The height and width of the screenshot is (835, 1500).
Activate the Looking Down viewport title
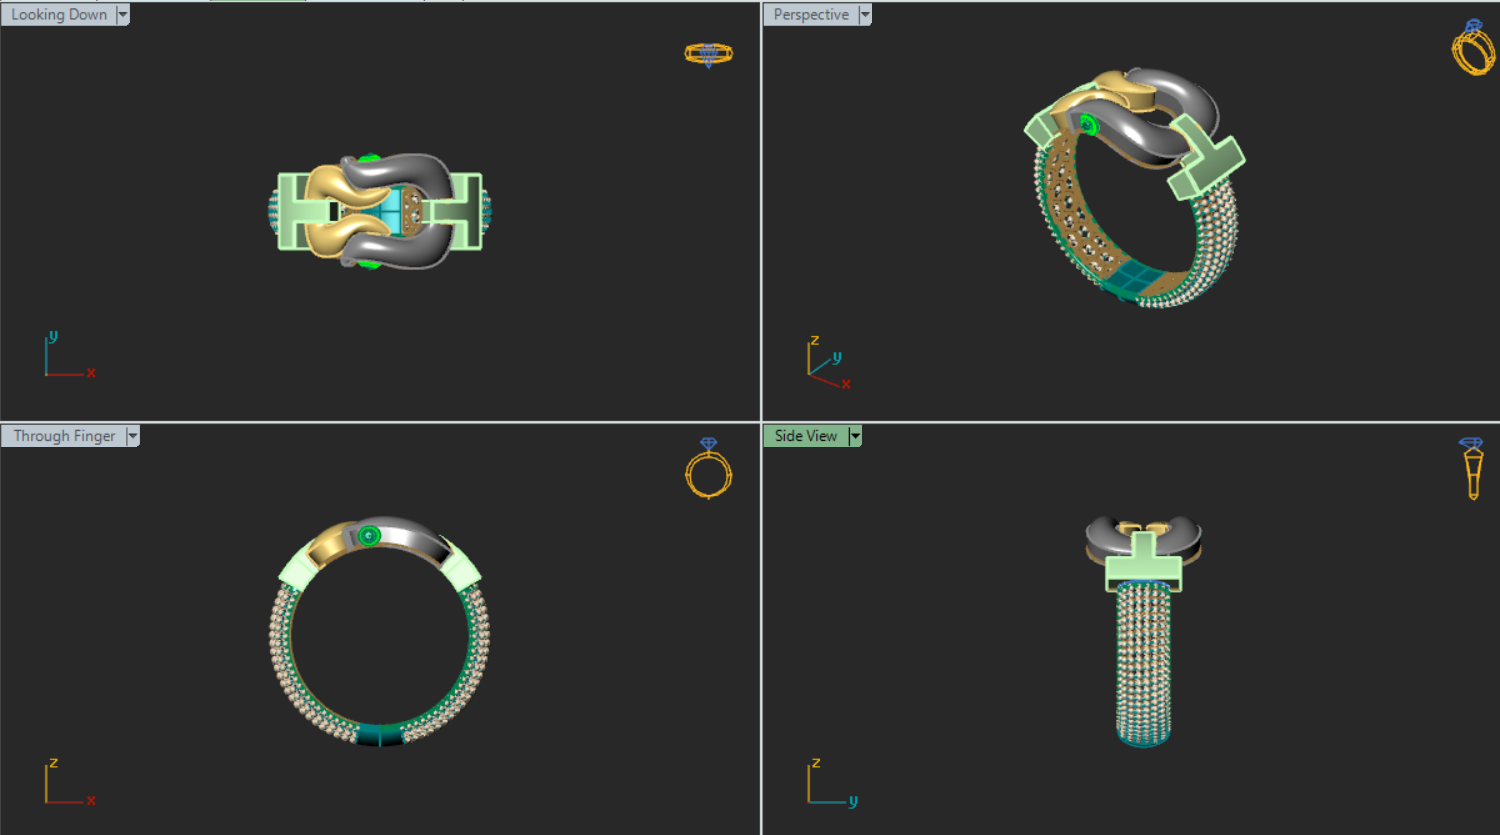[x=59, y=15]
